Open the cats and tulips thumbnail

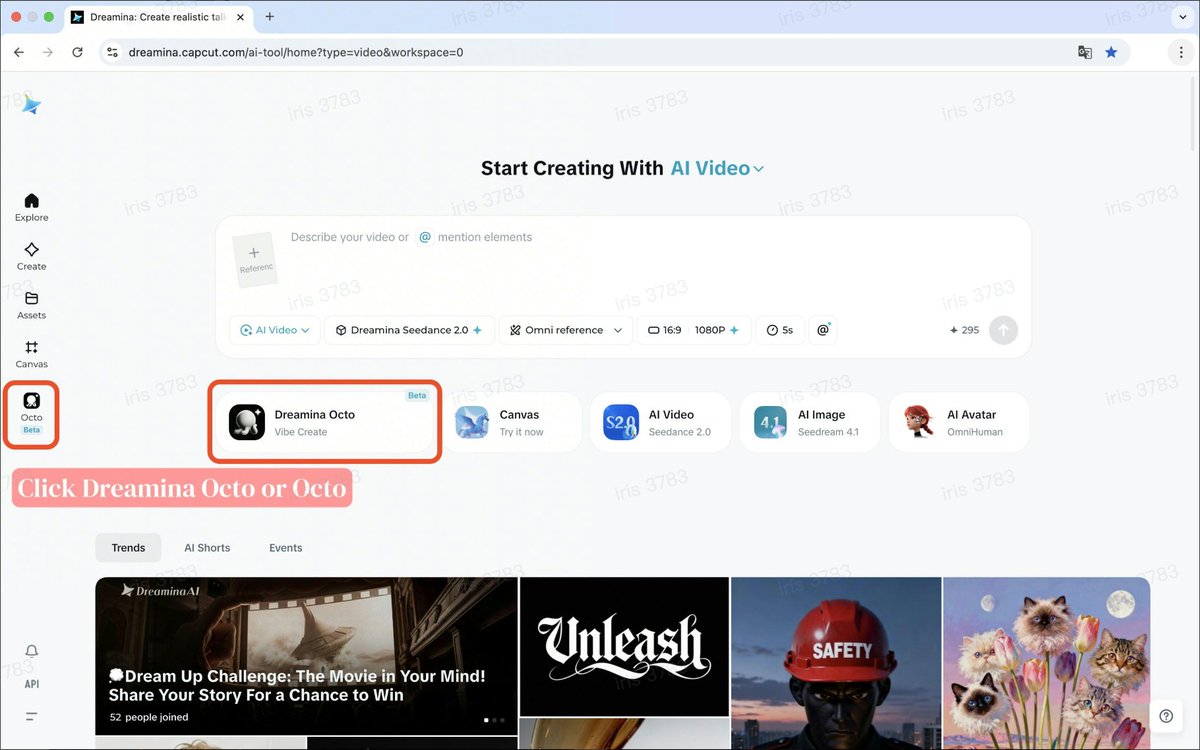coord(1046,663)
